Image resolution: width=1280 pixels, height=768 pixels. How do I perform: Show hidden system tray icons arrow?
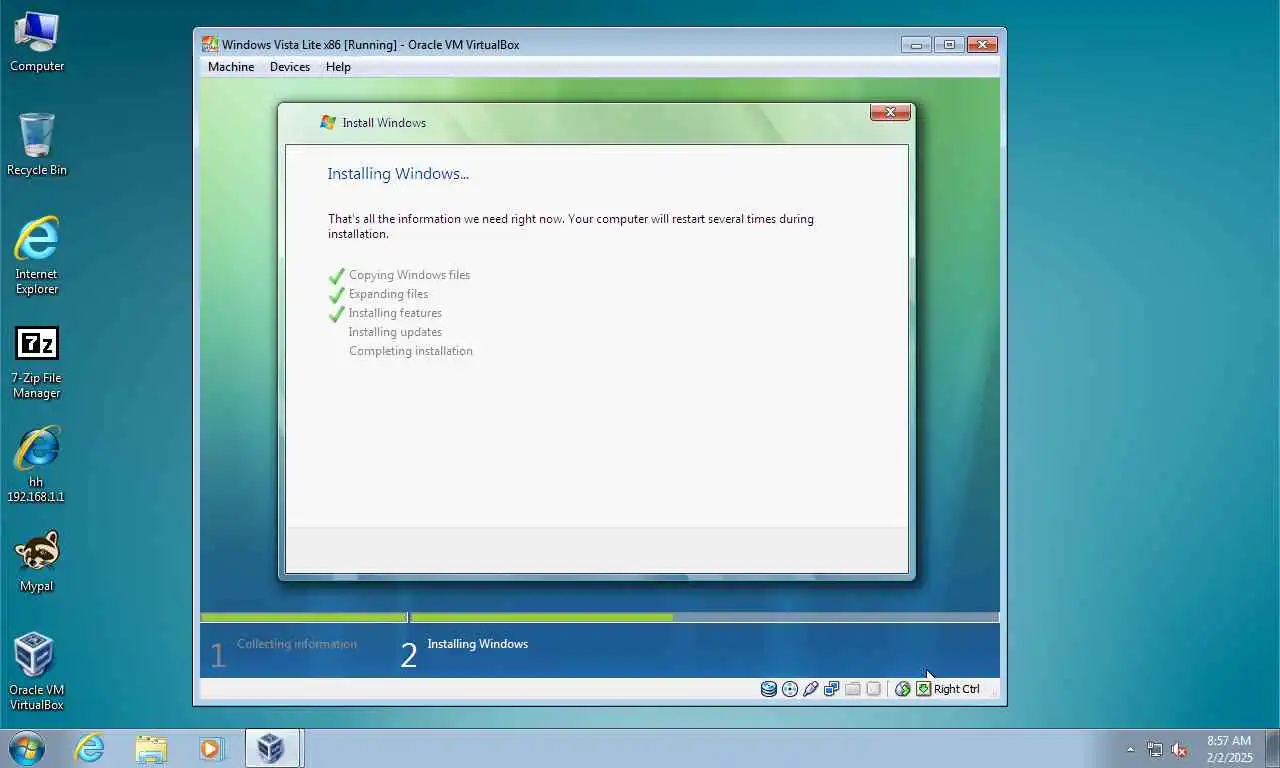[1131, 749]
